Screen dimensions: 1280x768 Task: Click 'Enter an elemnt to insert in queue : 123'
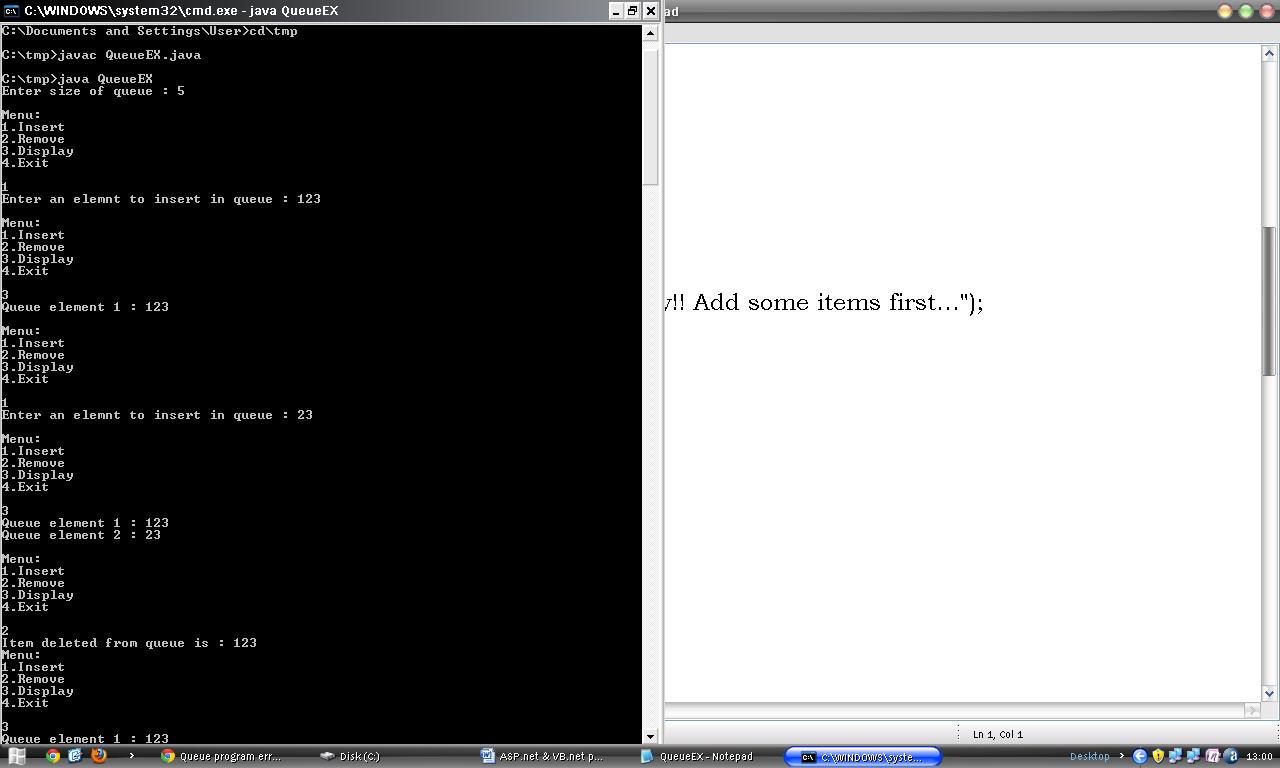click(161, 199)
